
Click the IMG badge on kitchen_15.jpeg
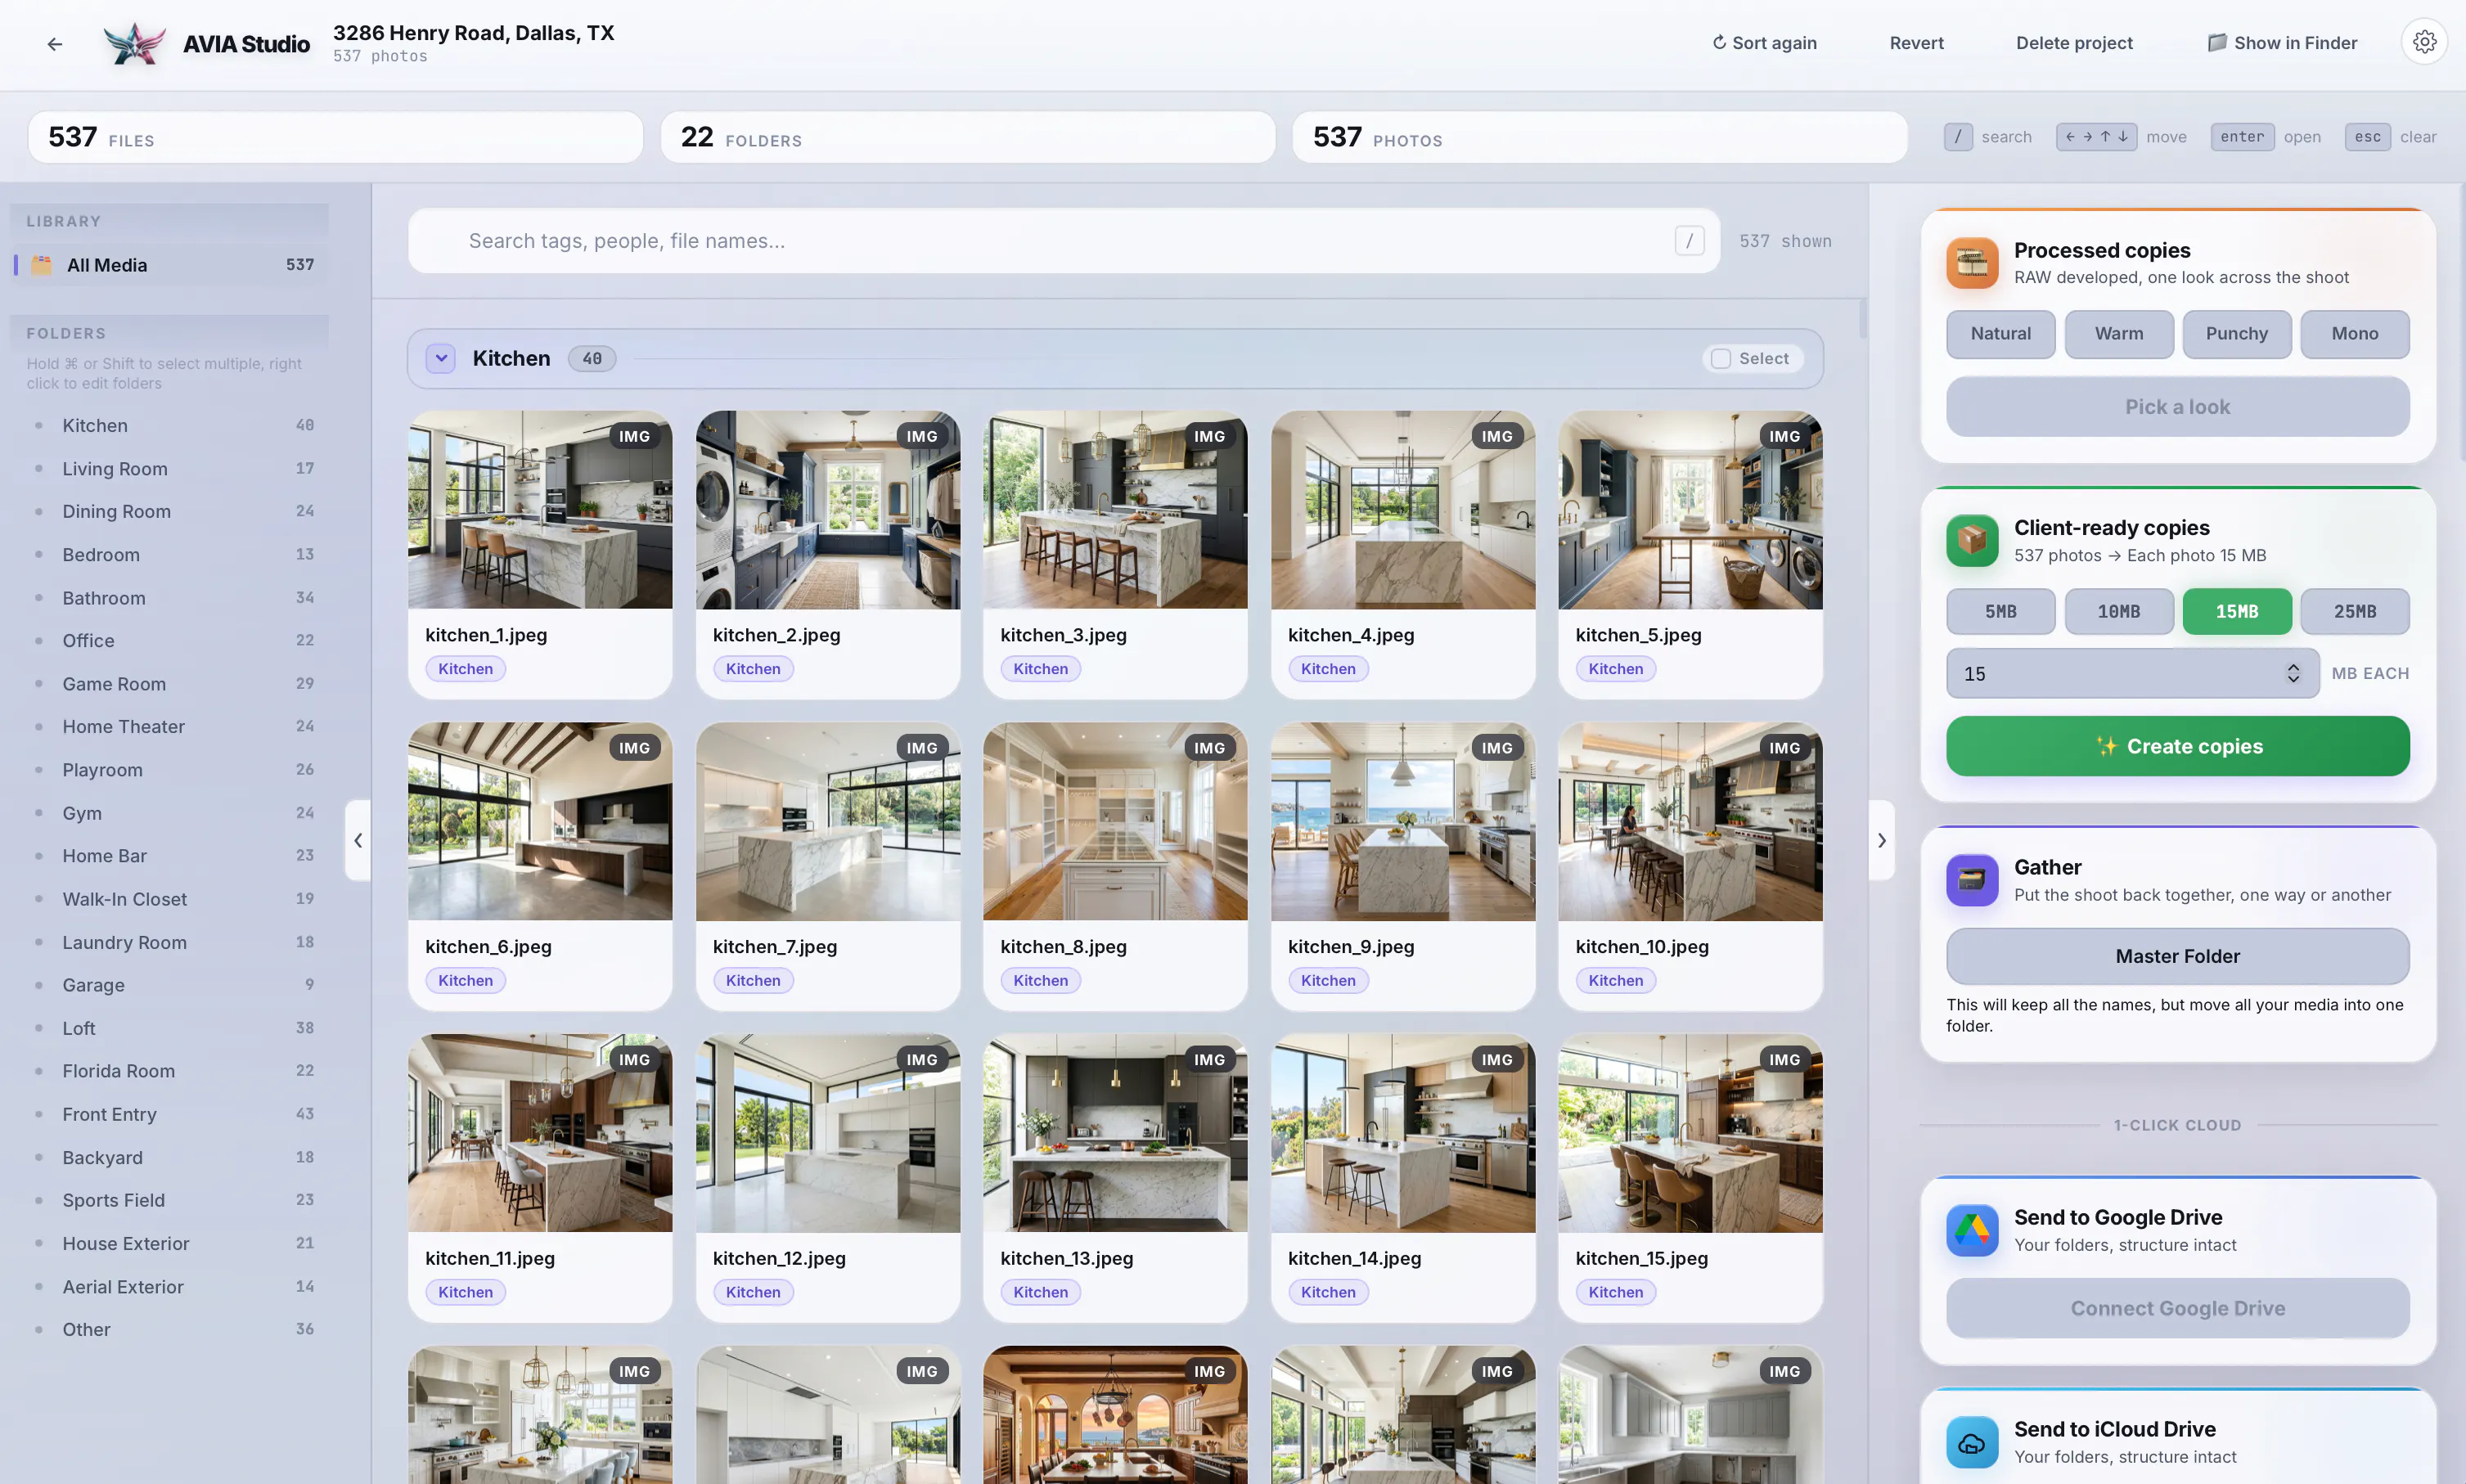click(1784, 1060)
